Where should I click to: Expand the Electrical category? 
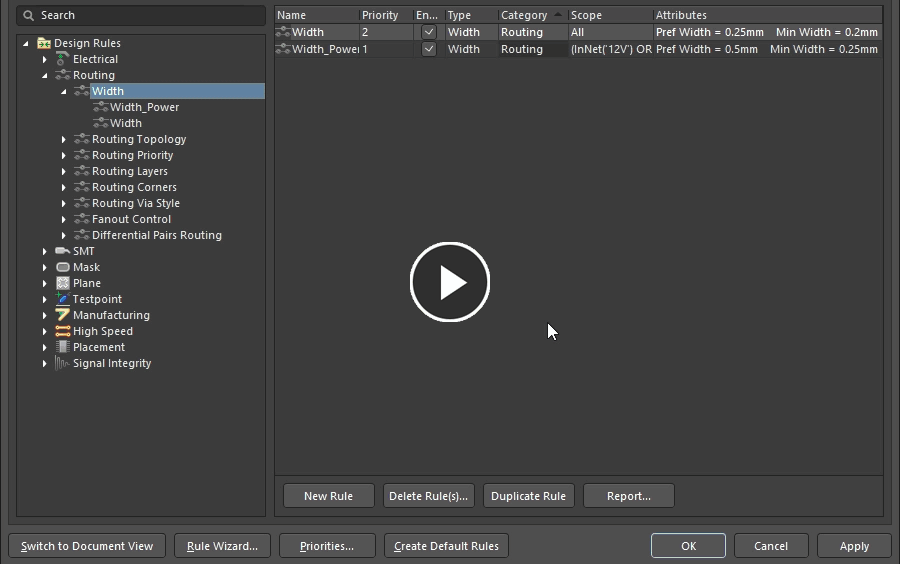tap(45, 59)
